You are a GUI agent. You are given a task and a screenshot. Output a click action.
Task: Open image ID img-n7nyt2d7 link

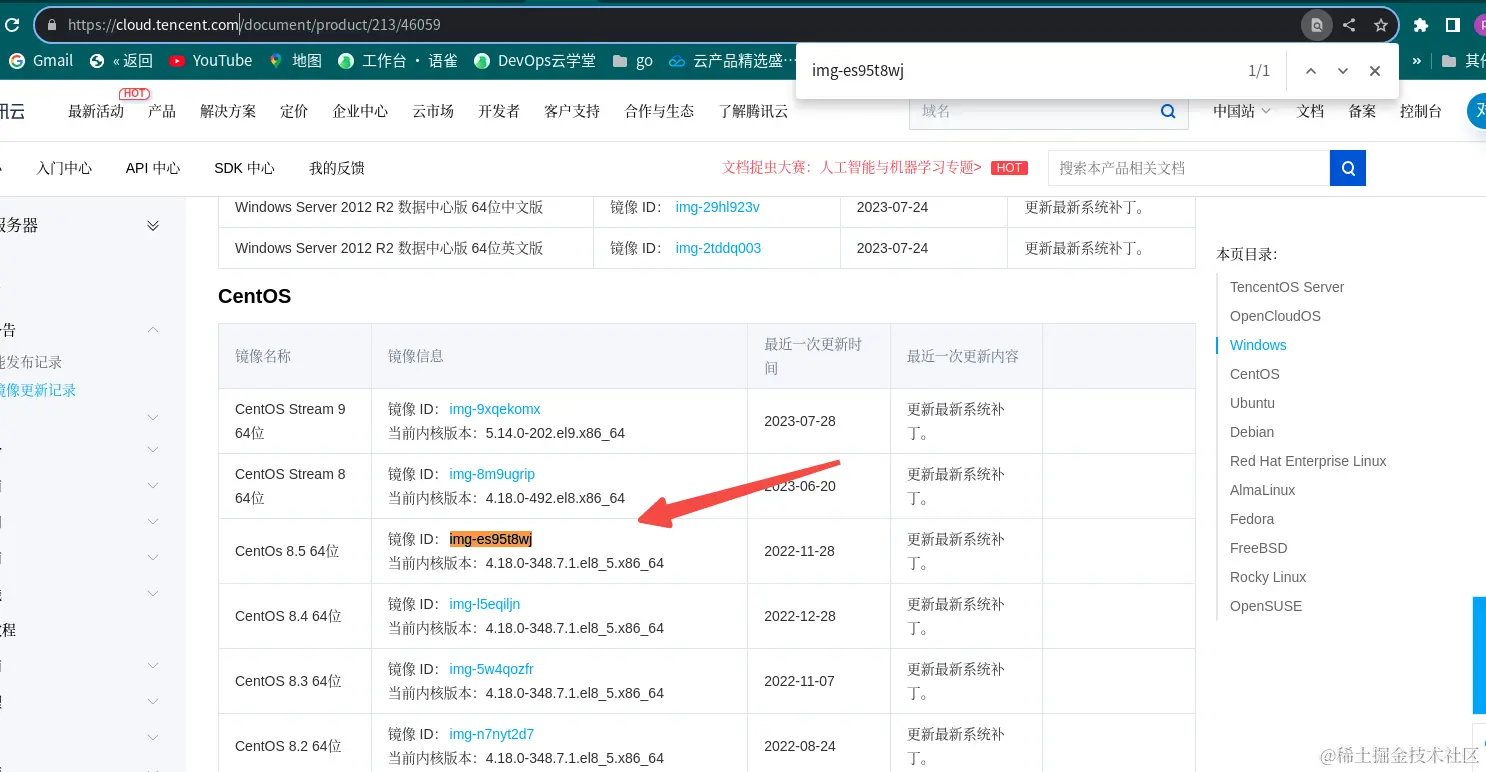(491, 734)
